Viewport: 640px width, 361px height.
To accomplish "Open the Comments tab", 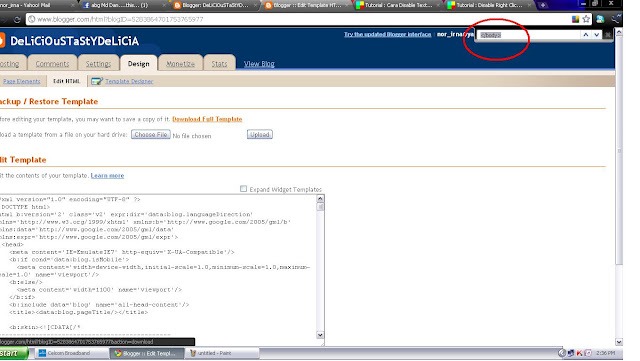I will click(x=52, y=64).
